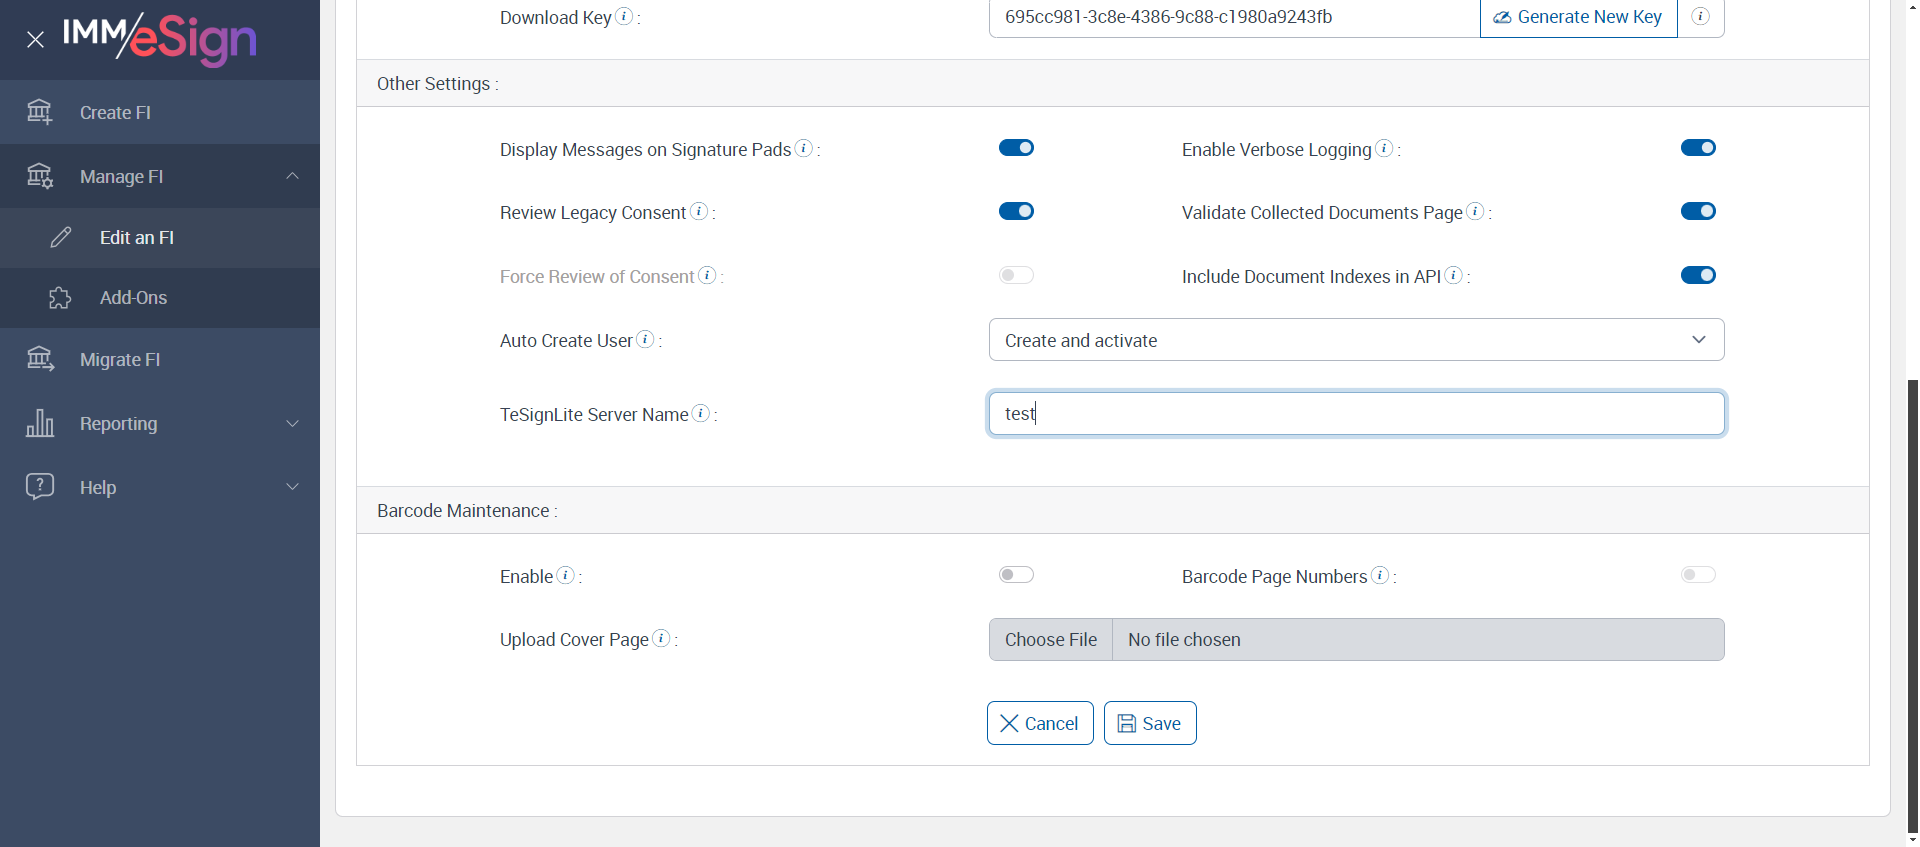
Task: Collapse the Manage FI section
Action: tap(292, 176)
